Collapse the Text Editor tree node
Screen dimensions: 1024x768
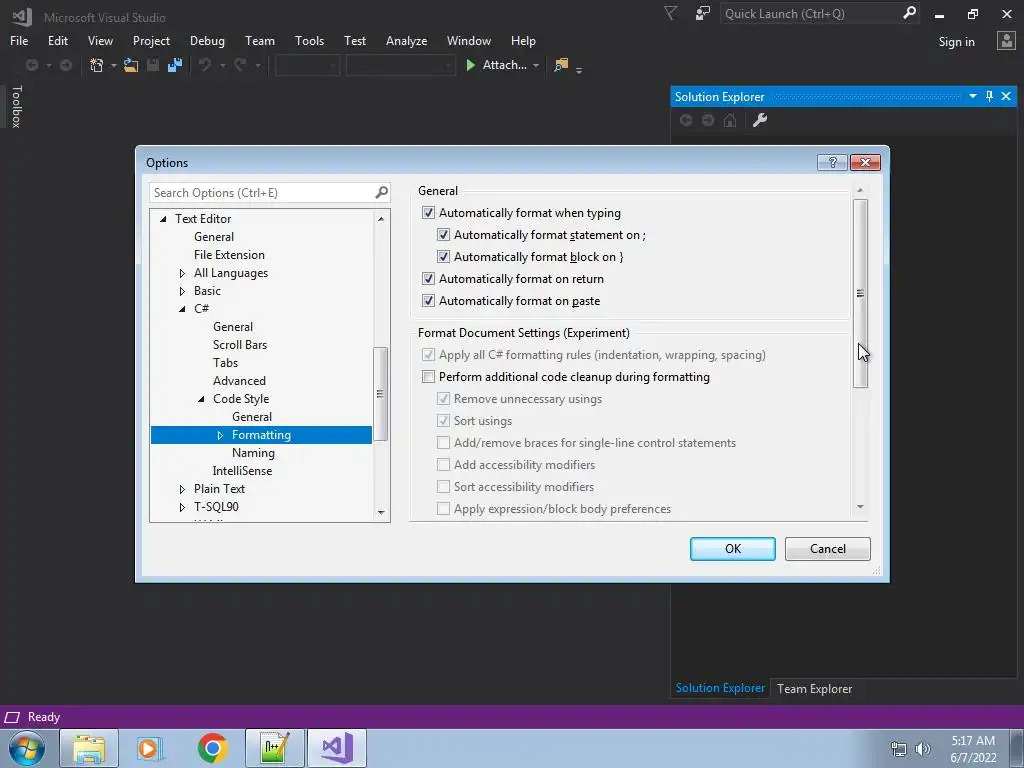163,219
